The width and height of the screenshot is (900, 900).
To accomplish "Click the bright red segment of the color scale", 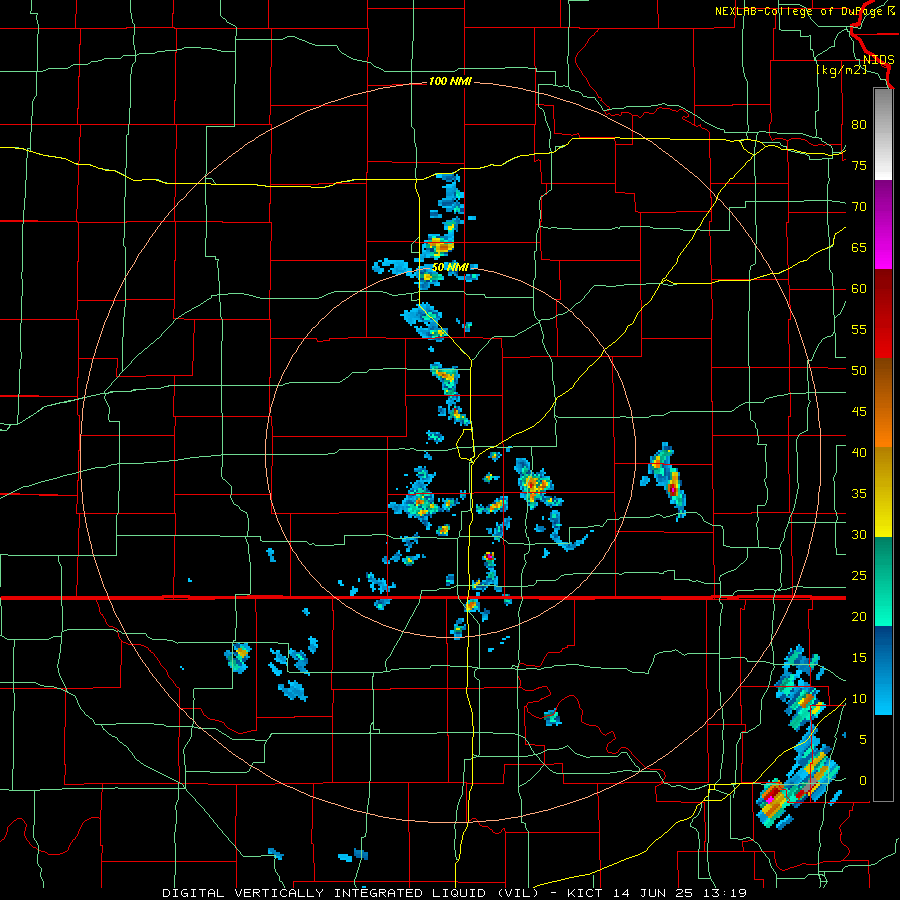I will pos(883,313).
